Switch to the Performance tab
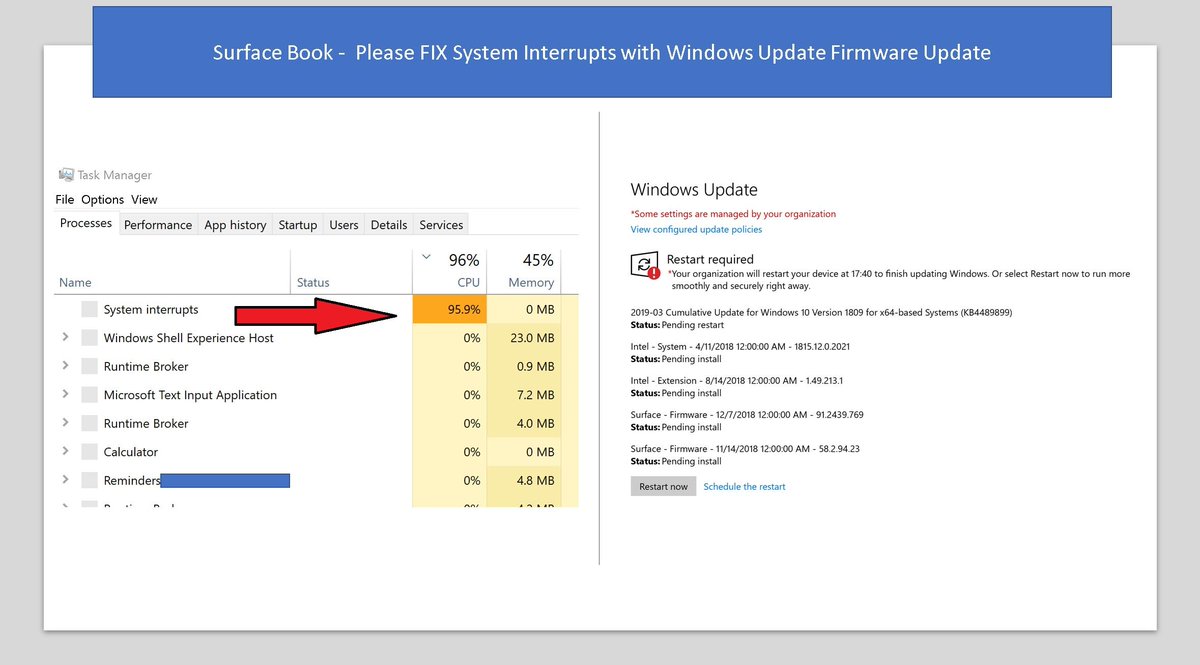Viewport: 1200px width, 665px height. (x=157, y=224)
